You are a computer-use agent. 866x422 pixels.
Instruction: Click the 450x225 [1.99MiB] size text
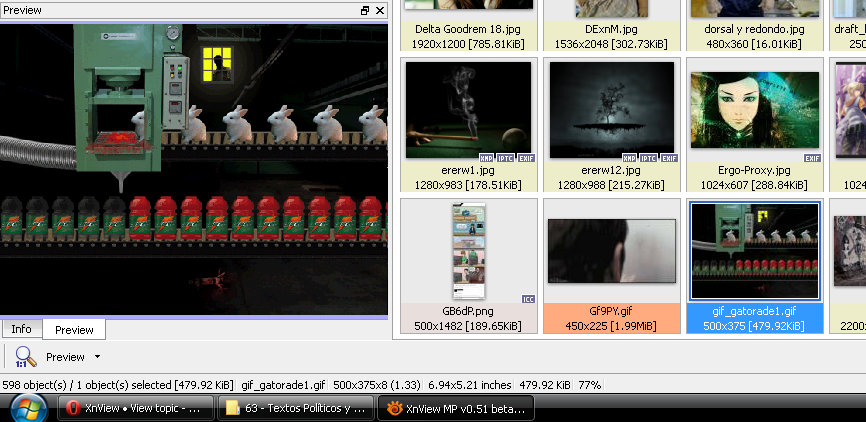(x=611, y=326)
